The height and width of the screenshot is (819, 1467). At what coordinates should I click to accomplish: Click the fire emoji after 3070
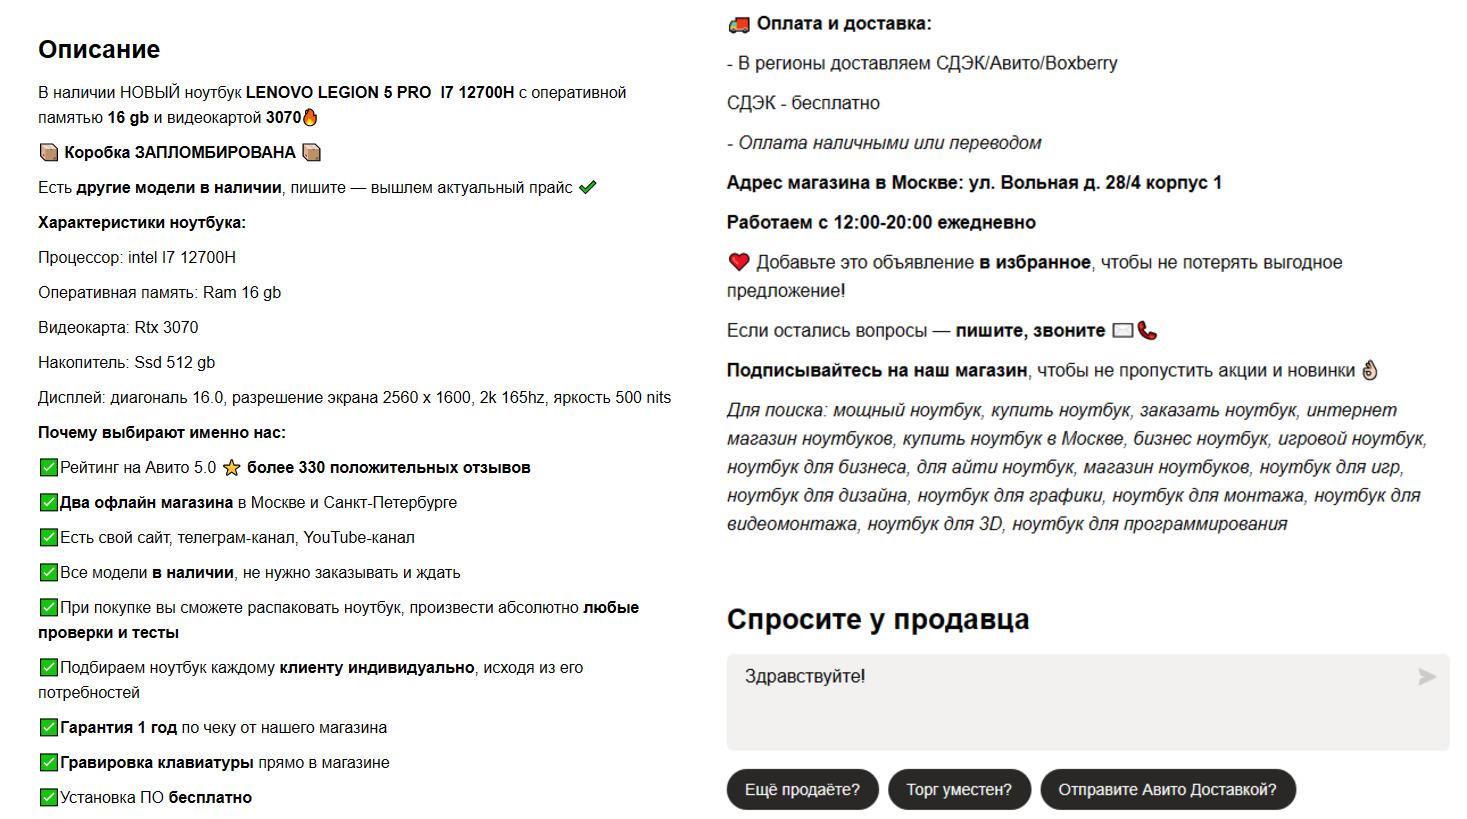[310, 117]
